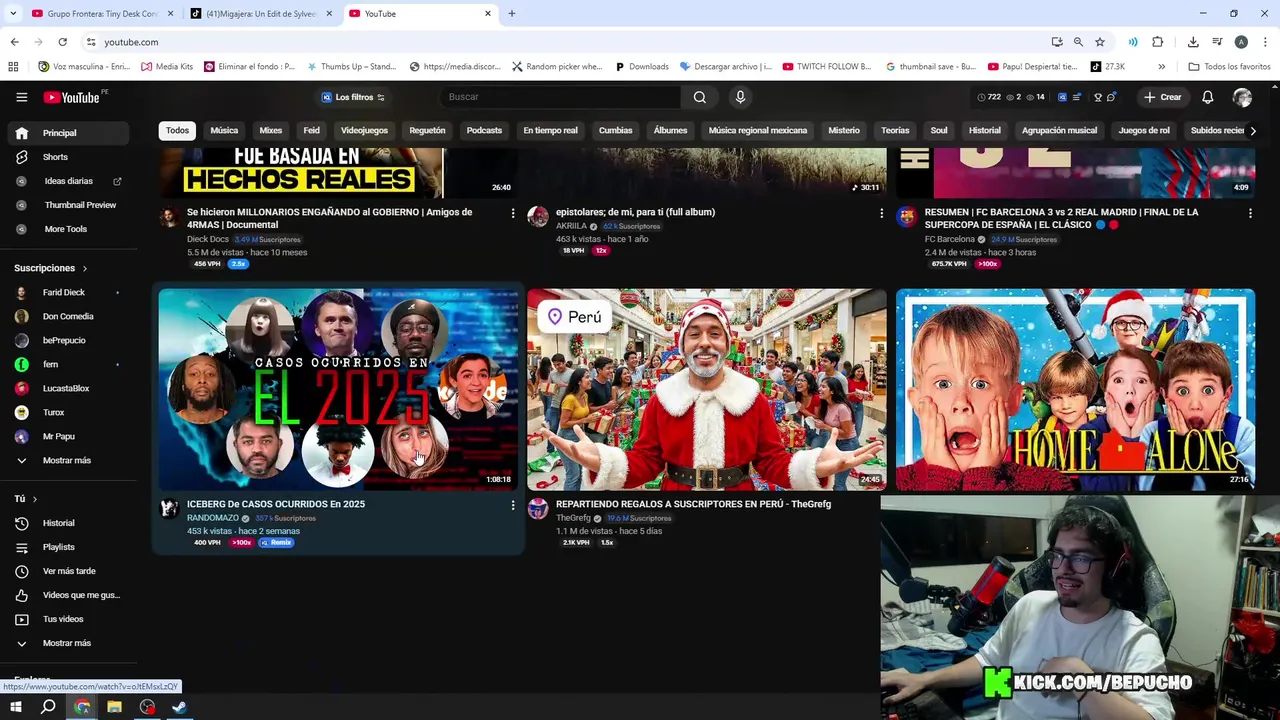Open Steam from the taskbar
Viewport: 1280px width, 720px height.
pos(179,707)
